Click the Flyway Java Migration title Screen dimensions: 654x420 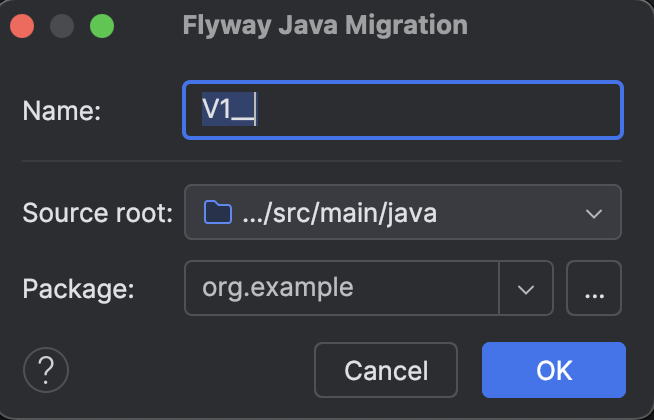326,25
